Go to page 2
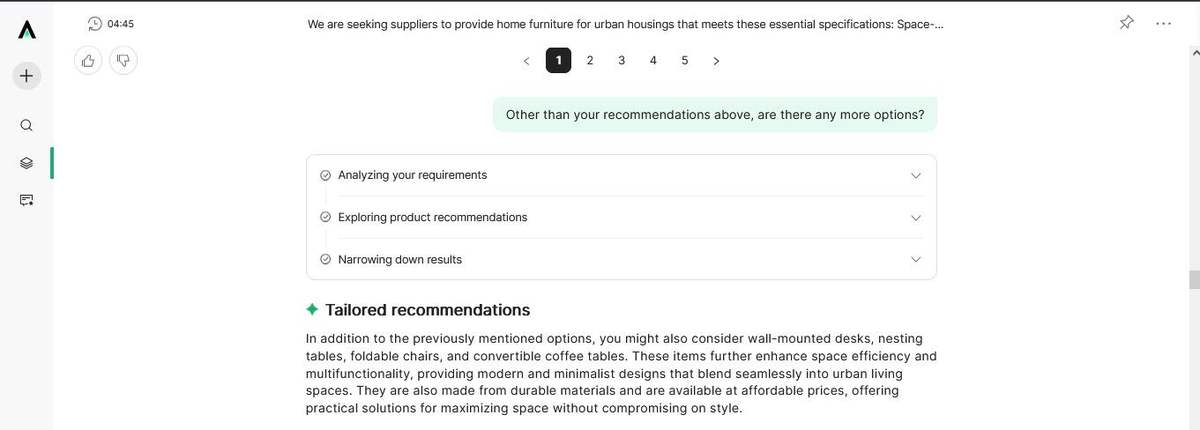The height and width of the screenshot is (430, 1200). (590, 60)
